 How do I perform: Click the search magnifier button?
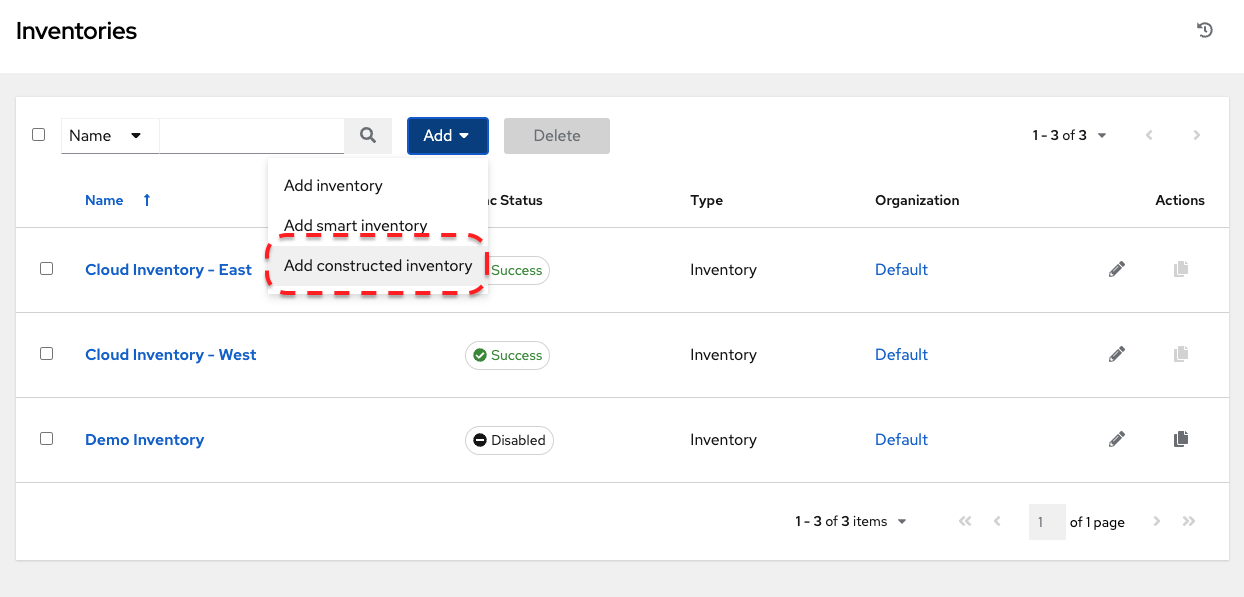(x=368, y=135)
